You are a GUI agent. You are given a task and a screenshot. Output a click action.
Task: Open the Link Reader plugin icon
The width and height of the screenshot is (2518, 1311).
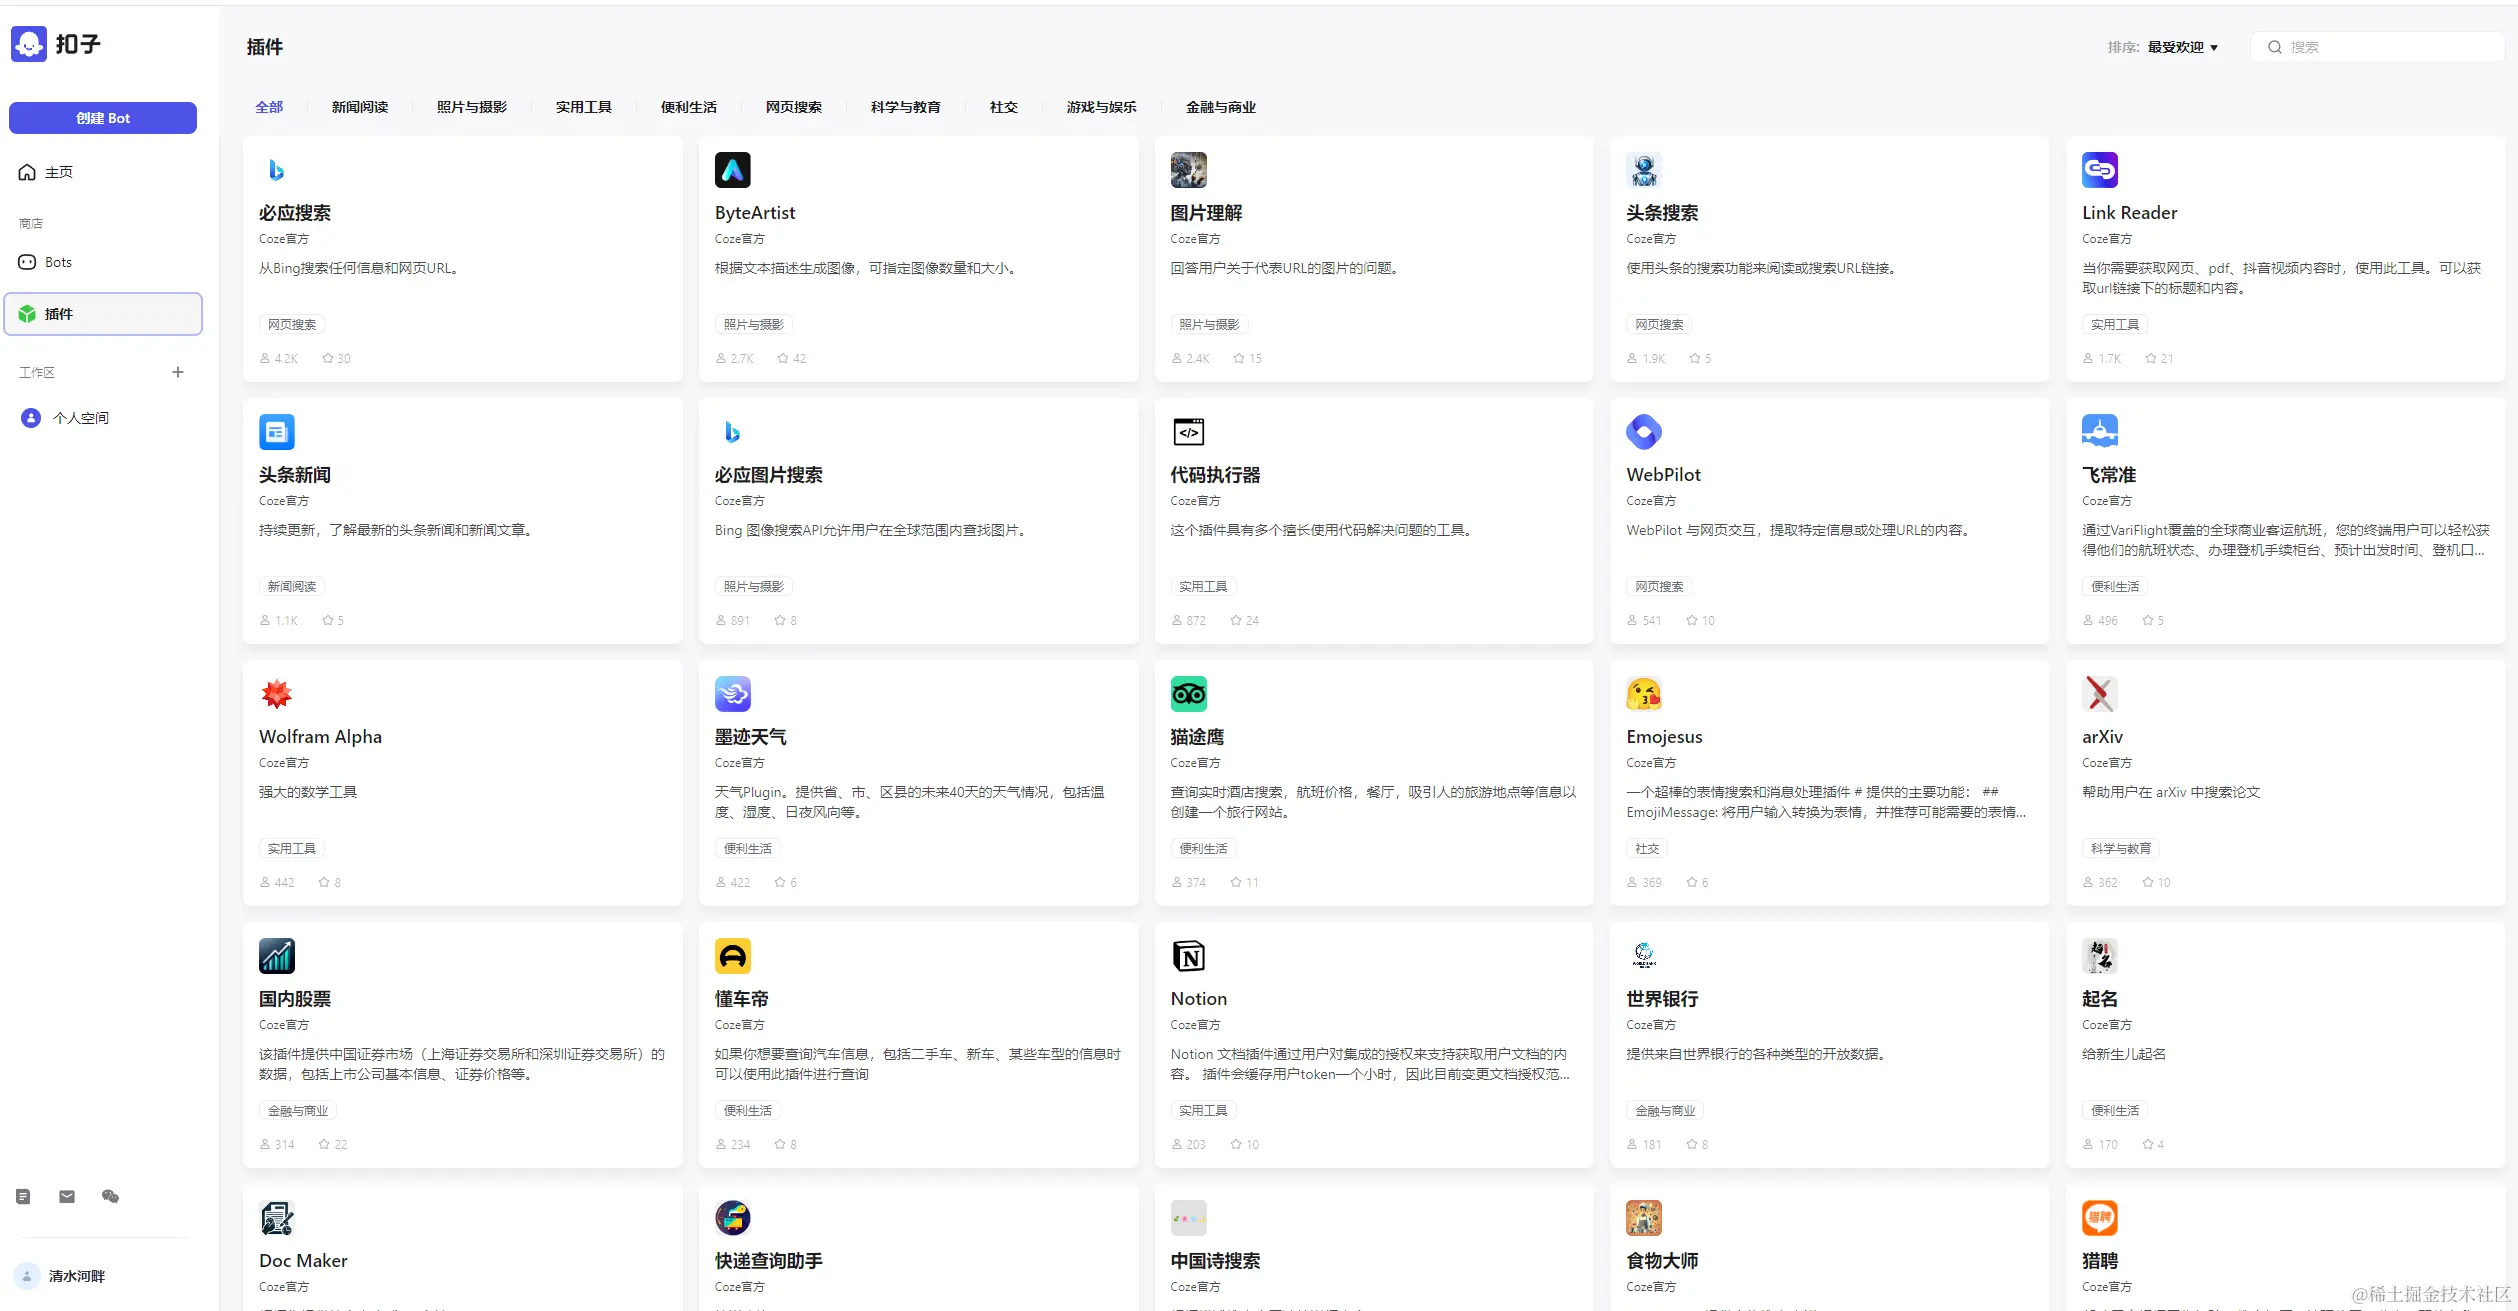tap(2100, 170)
